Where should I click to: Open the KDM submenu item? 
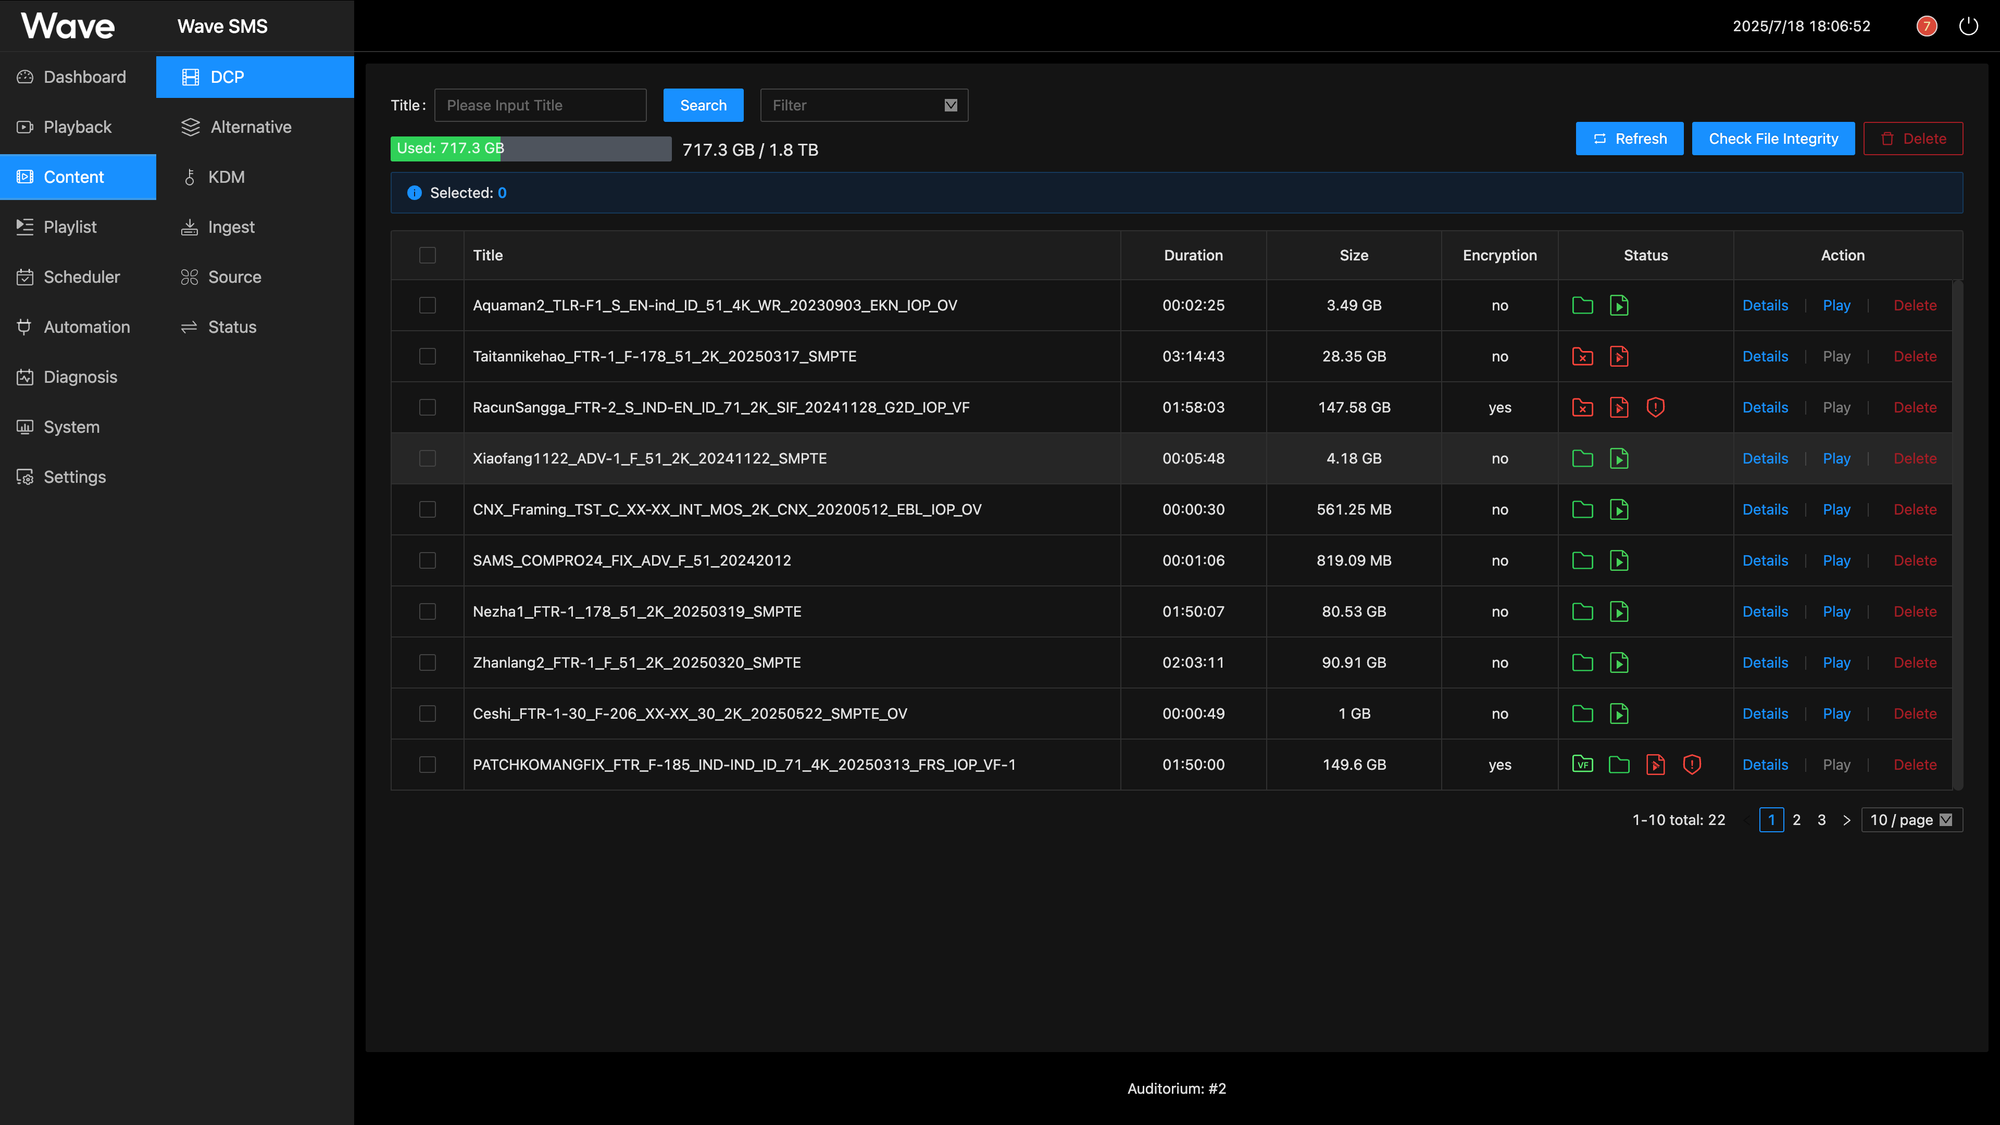[x=226, y=177]
